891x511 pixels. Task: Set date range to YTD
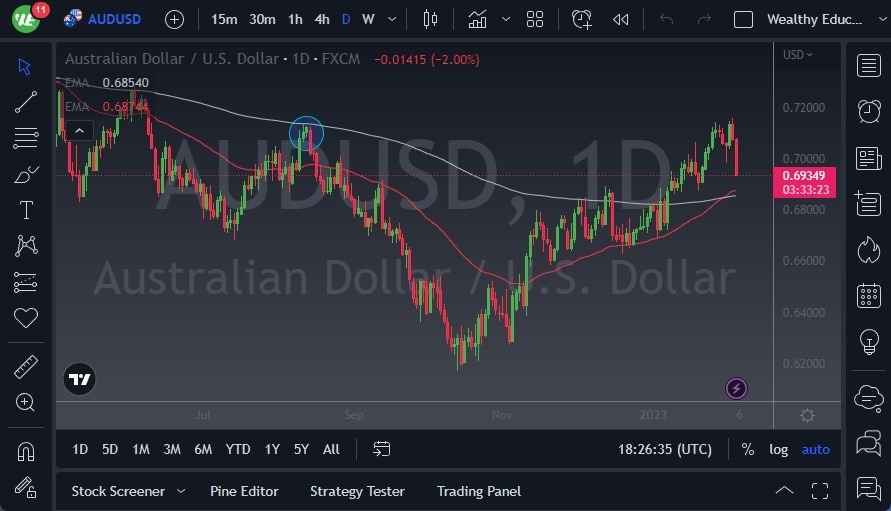(238, 450)
